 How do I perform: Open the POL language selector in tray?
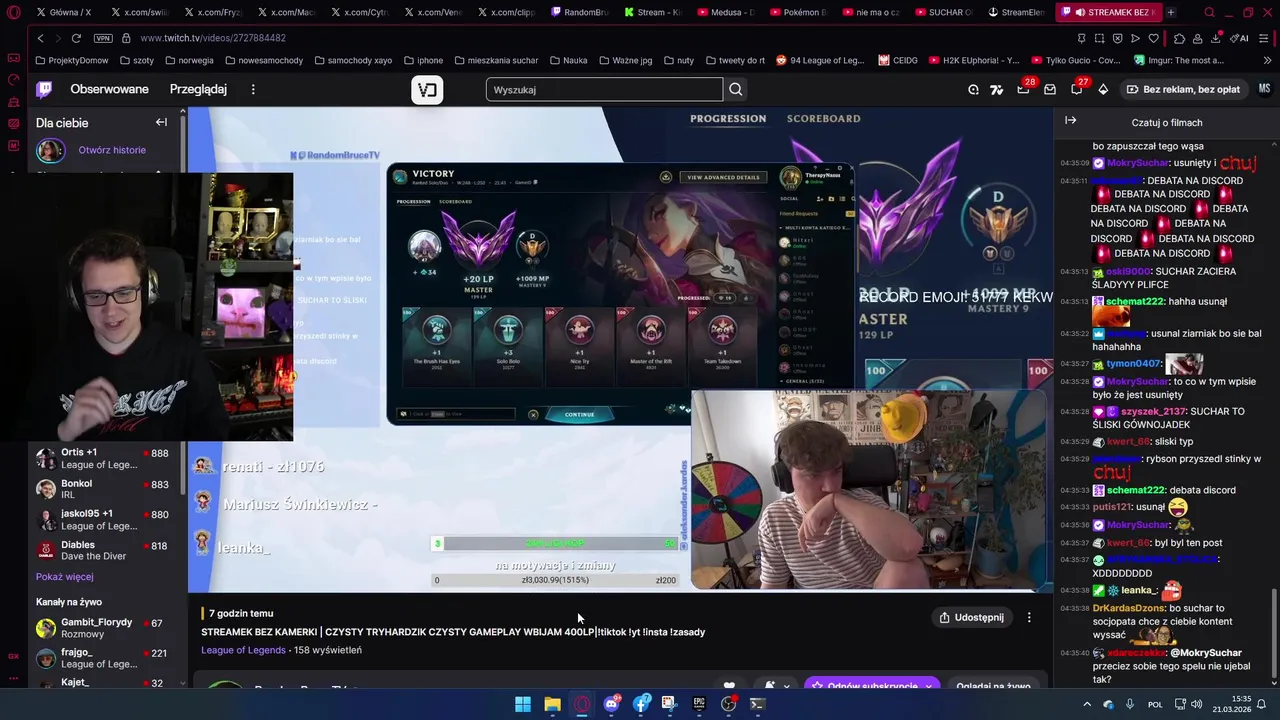coord(1155,704)
